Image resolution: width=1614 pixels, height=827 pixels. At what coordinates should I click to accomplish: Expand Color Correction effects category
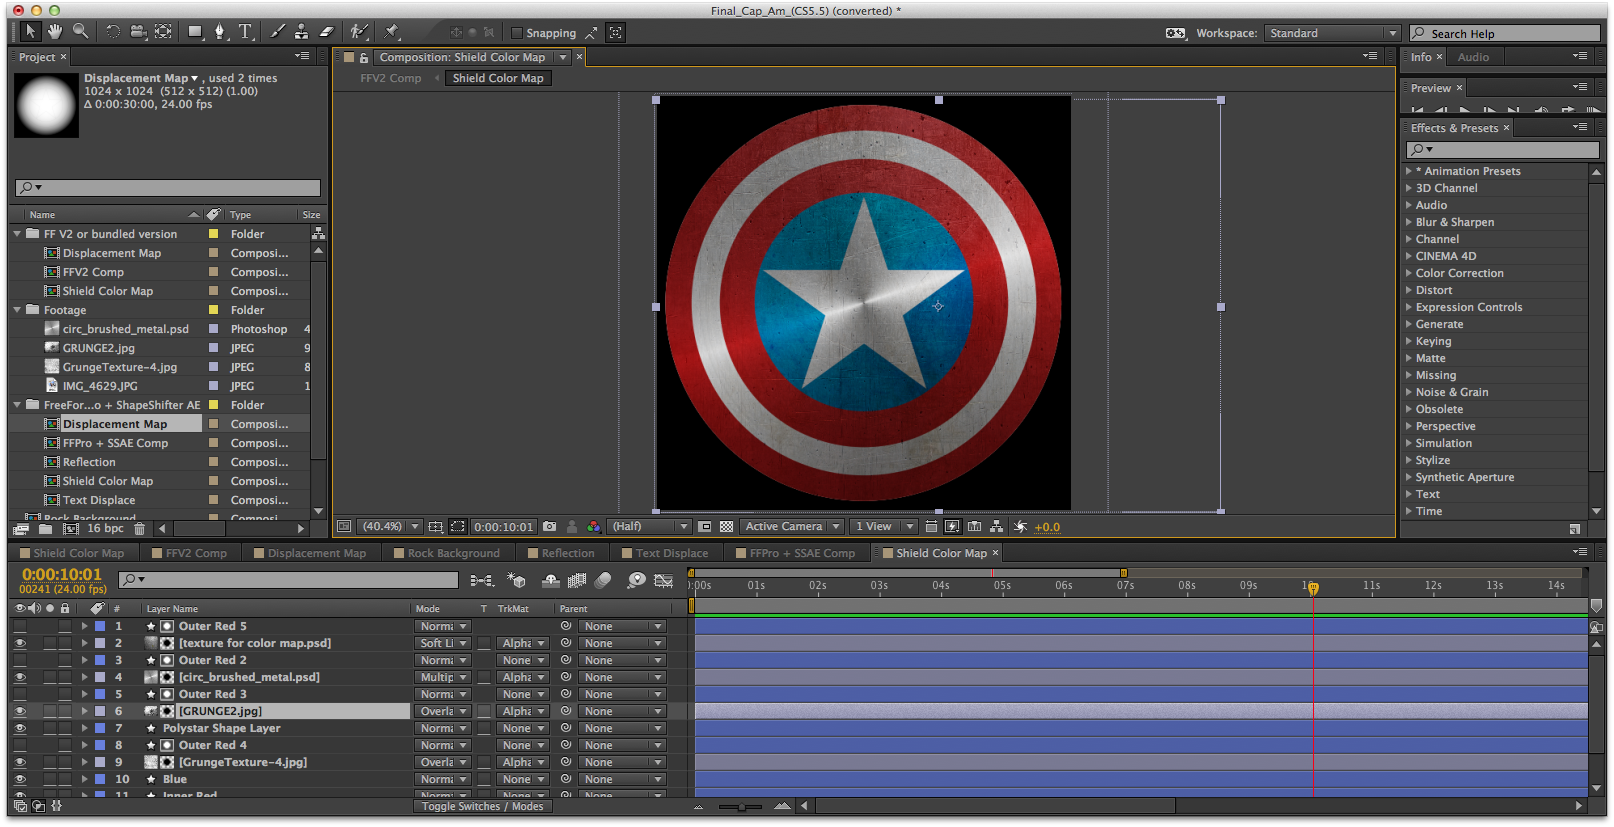tap(1409, 273)
